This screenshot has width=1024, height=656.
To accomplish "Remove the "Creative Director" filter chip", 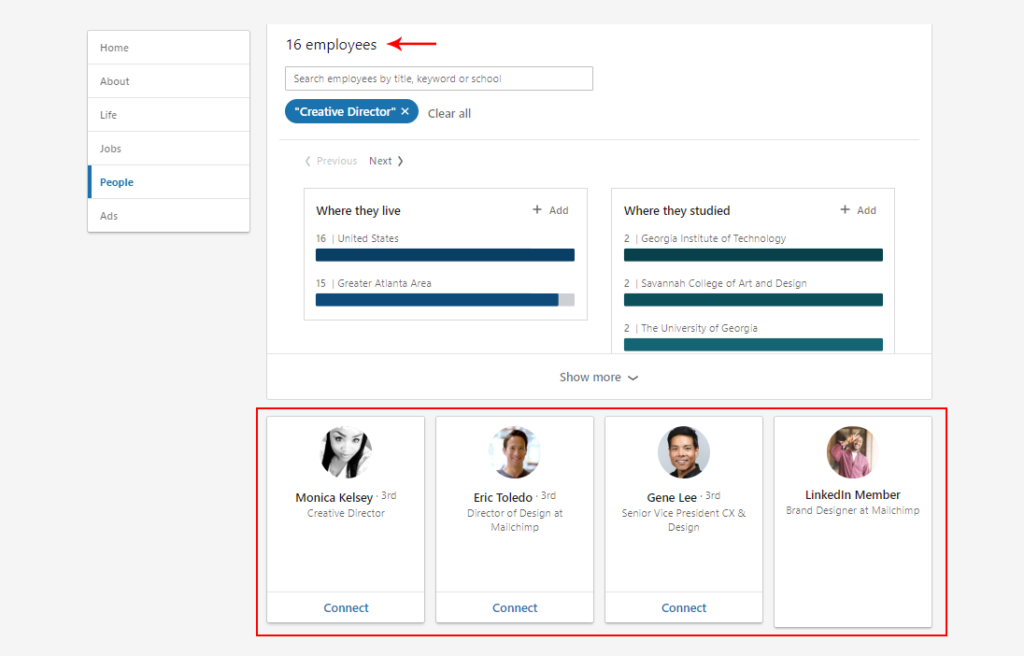I will (405, 111).
